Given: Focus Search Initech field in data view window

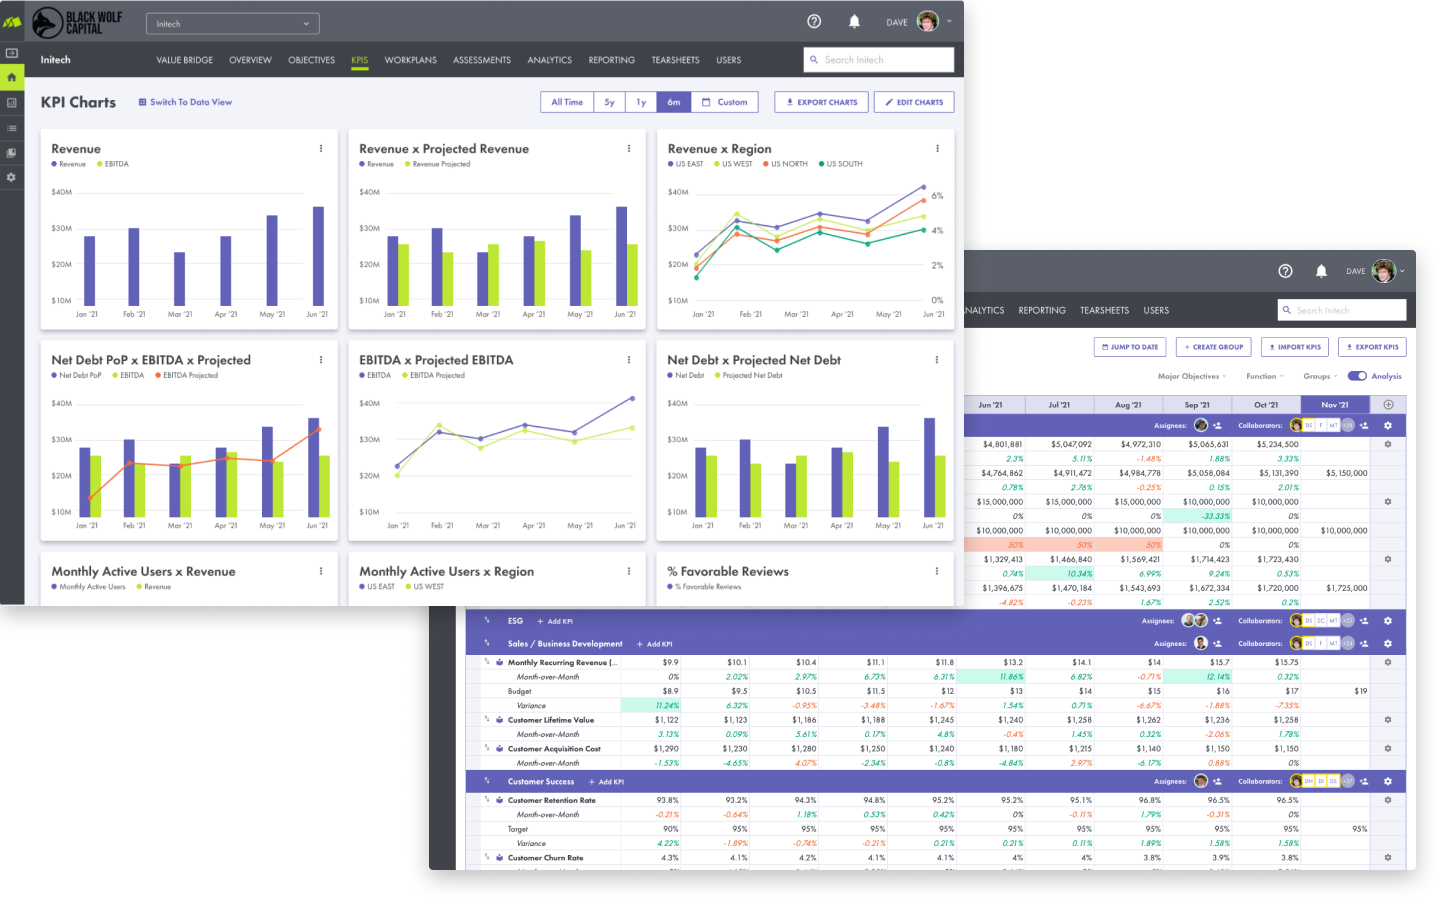Looking at the screenshot, I should [1342, 310].
